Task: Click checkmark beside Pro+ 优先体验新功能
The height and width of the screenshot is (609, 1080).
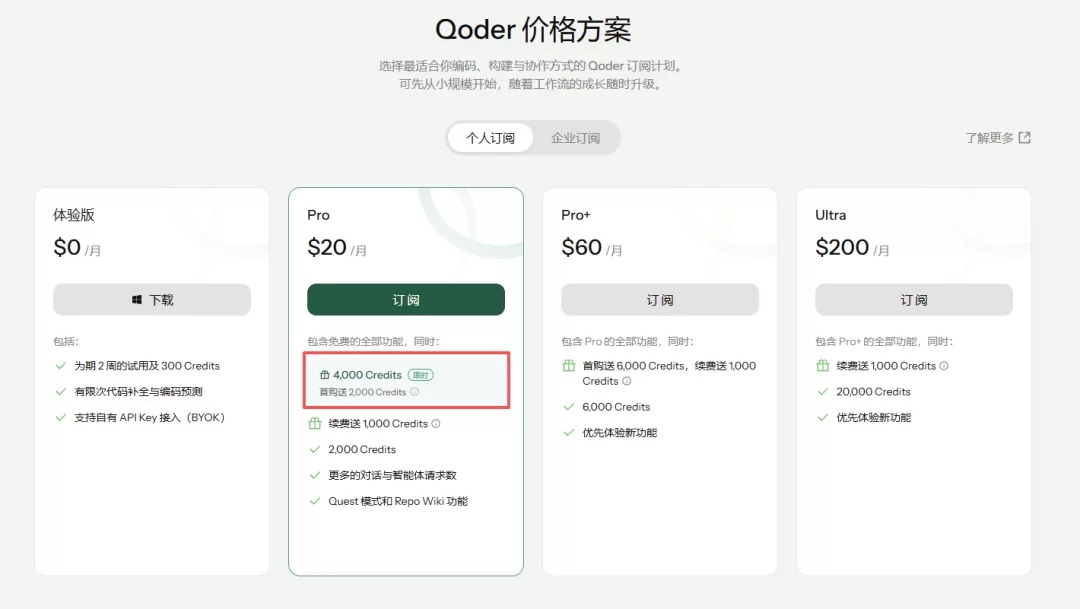Action: [x=569, y=433]
